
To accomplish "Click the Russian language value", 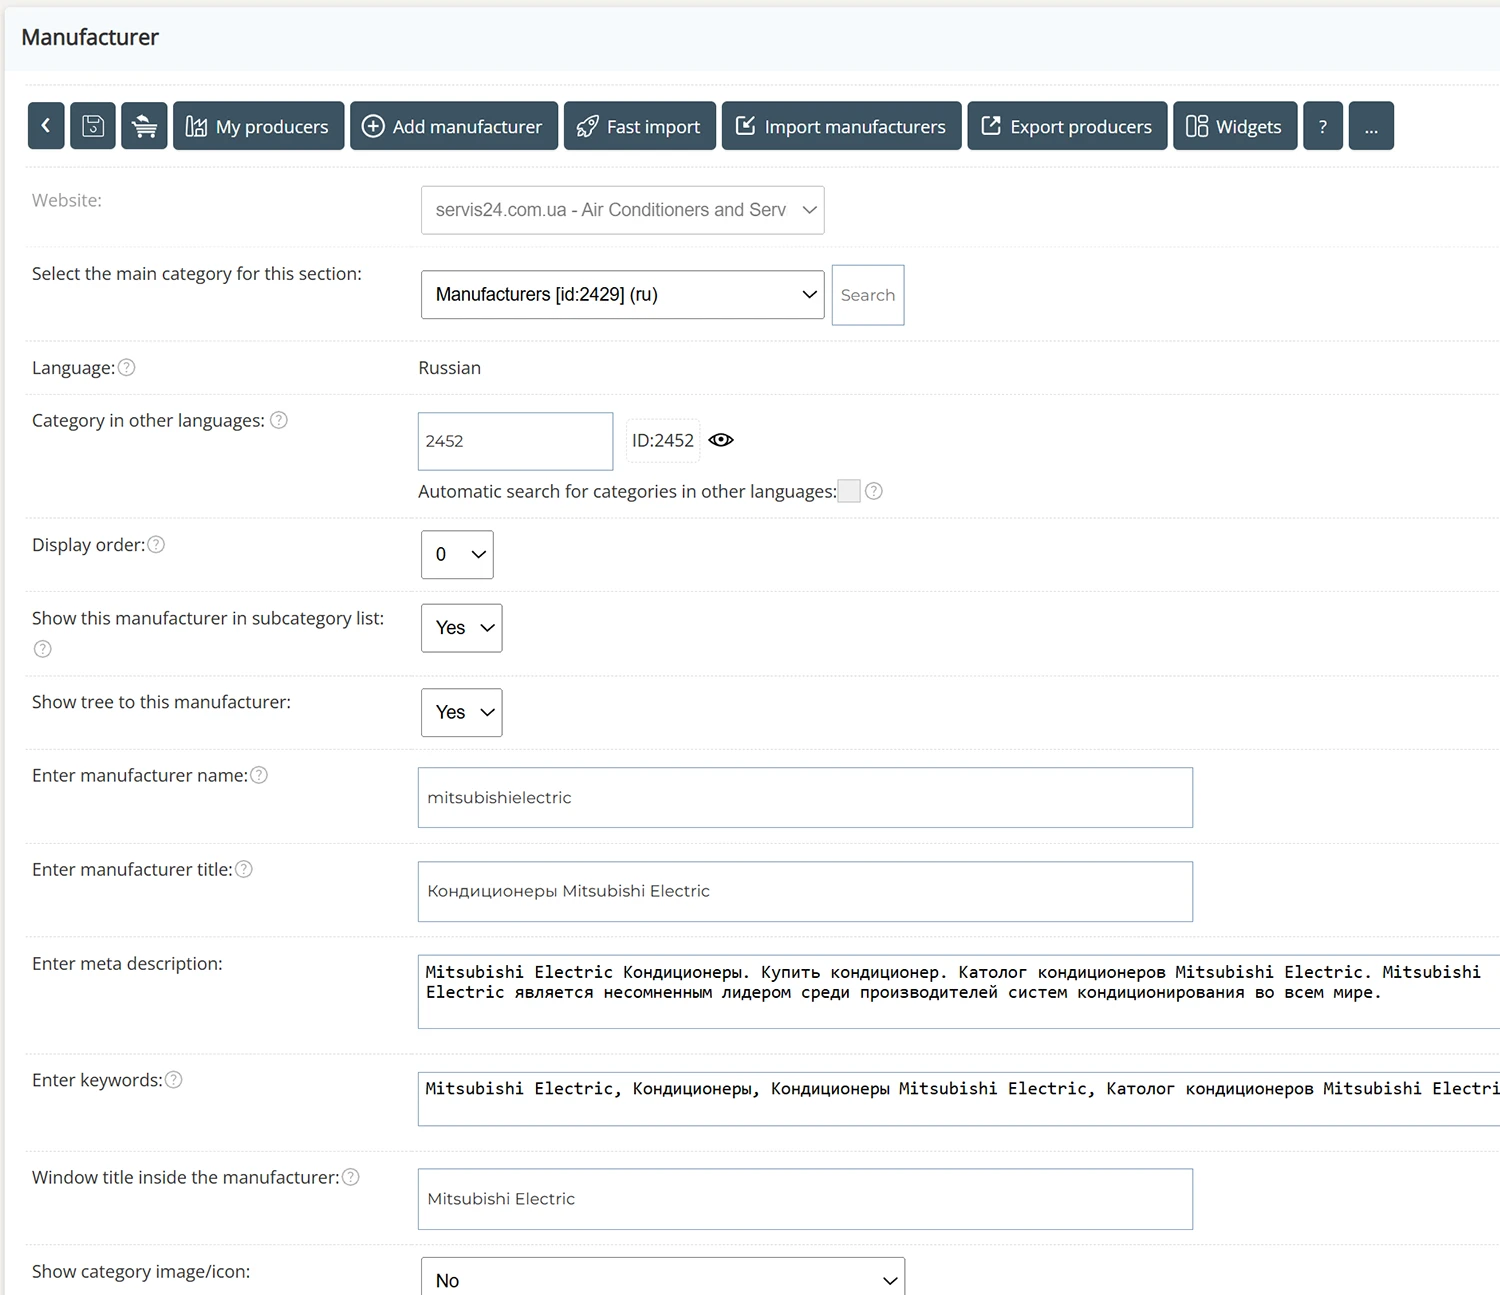I will click(449, 368).
